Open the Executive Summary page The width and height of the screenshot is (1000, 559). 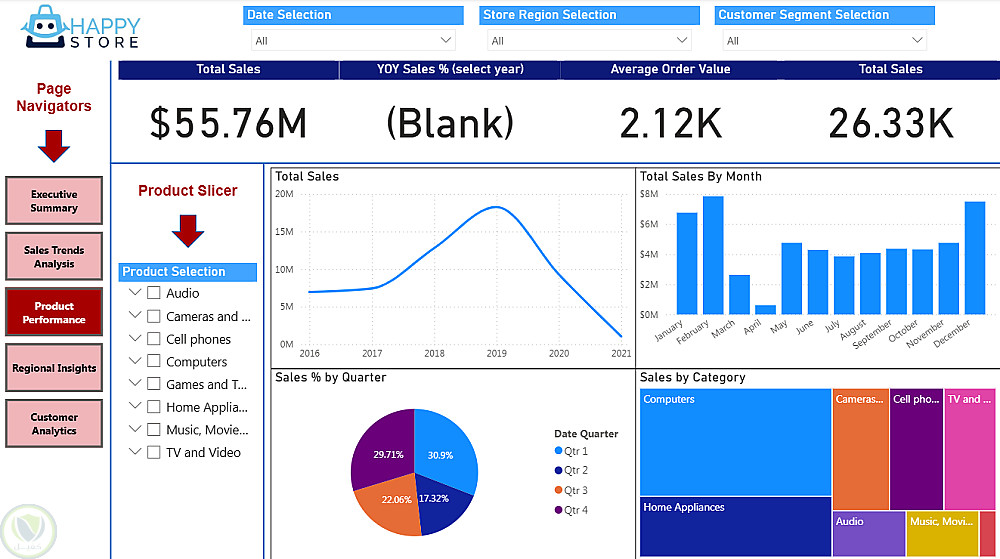(54, 201)
